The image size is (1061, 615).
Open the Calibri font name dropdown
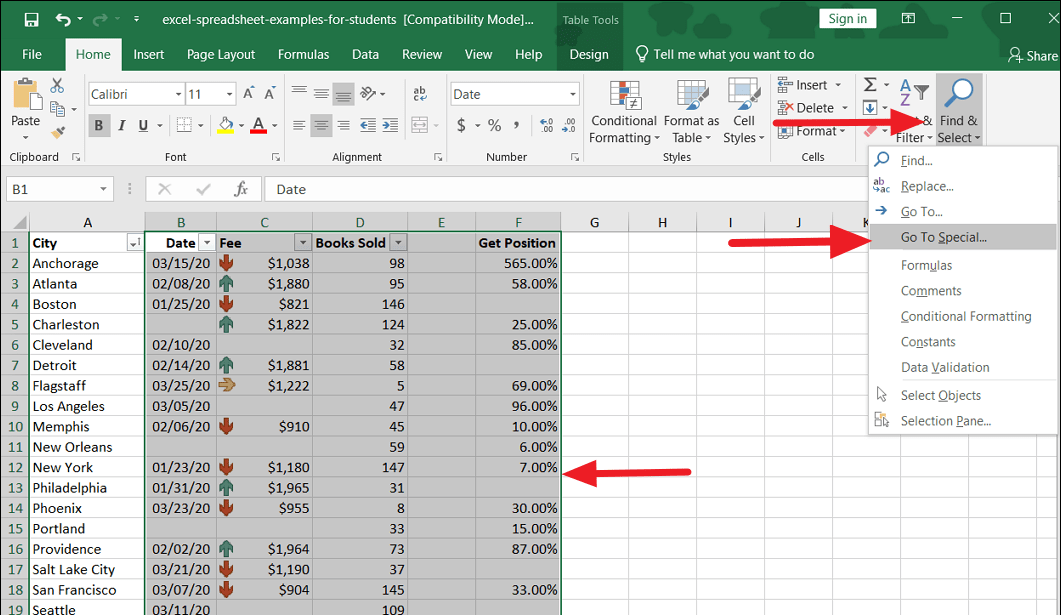(178, 94)
